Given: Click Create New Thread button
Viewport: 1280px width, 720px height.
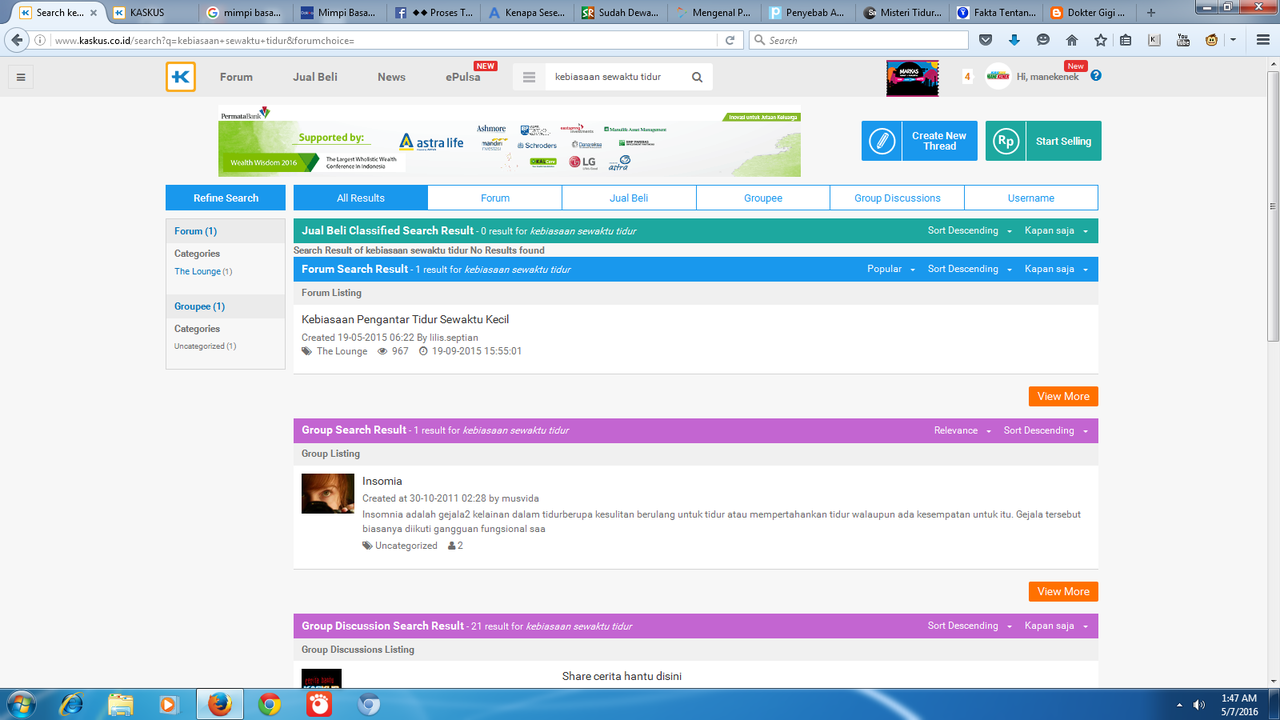Looking at the screenshot, I should pos(920,141).
